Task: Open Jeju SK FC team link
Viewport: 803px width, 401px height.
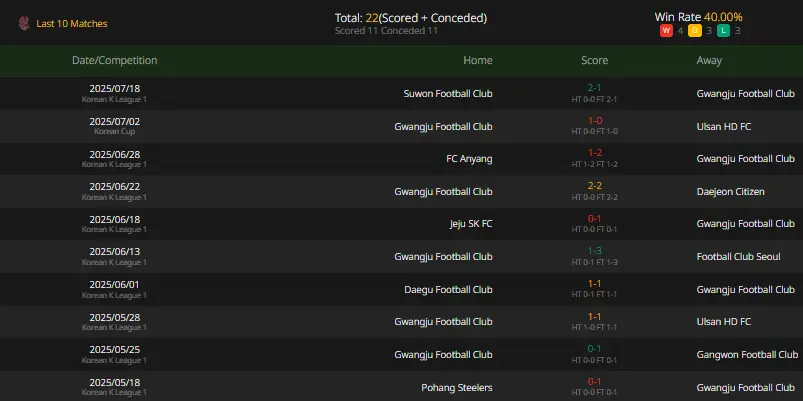Action: 469,224
